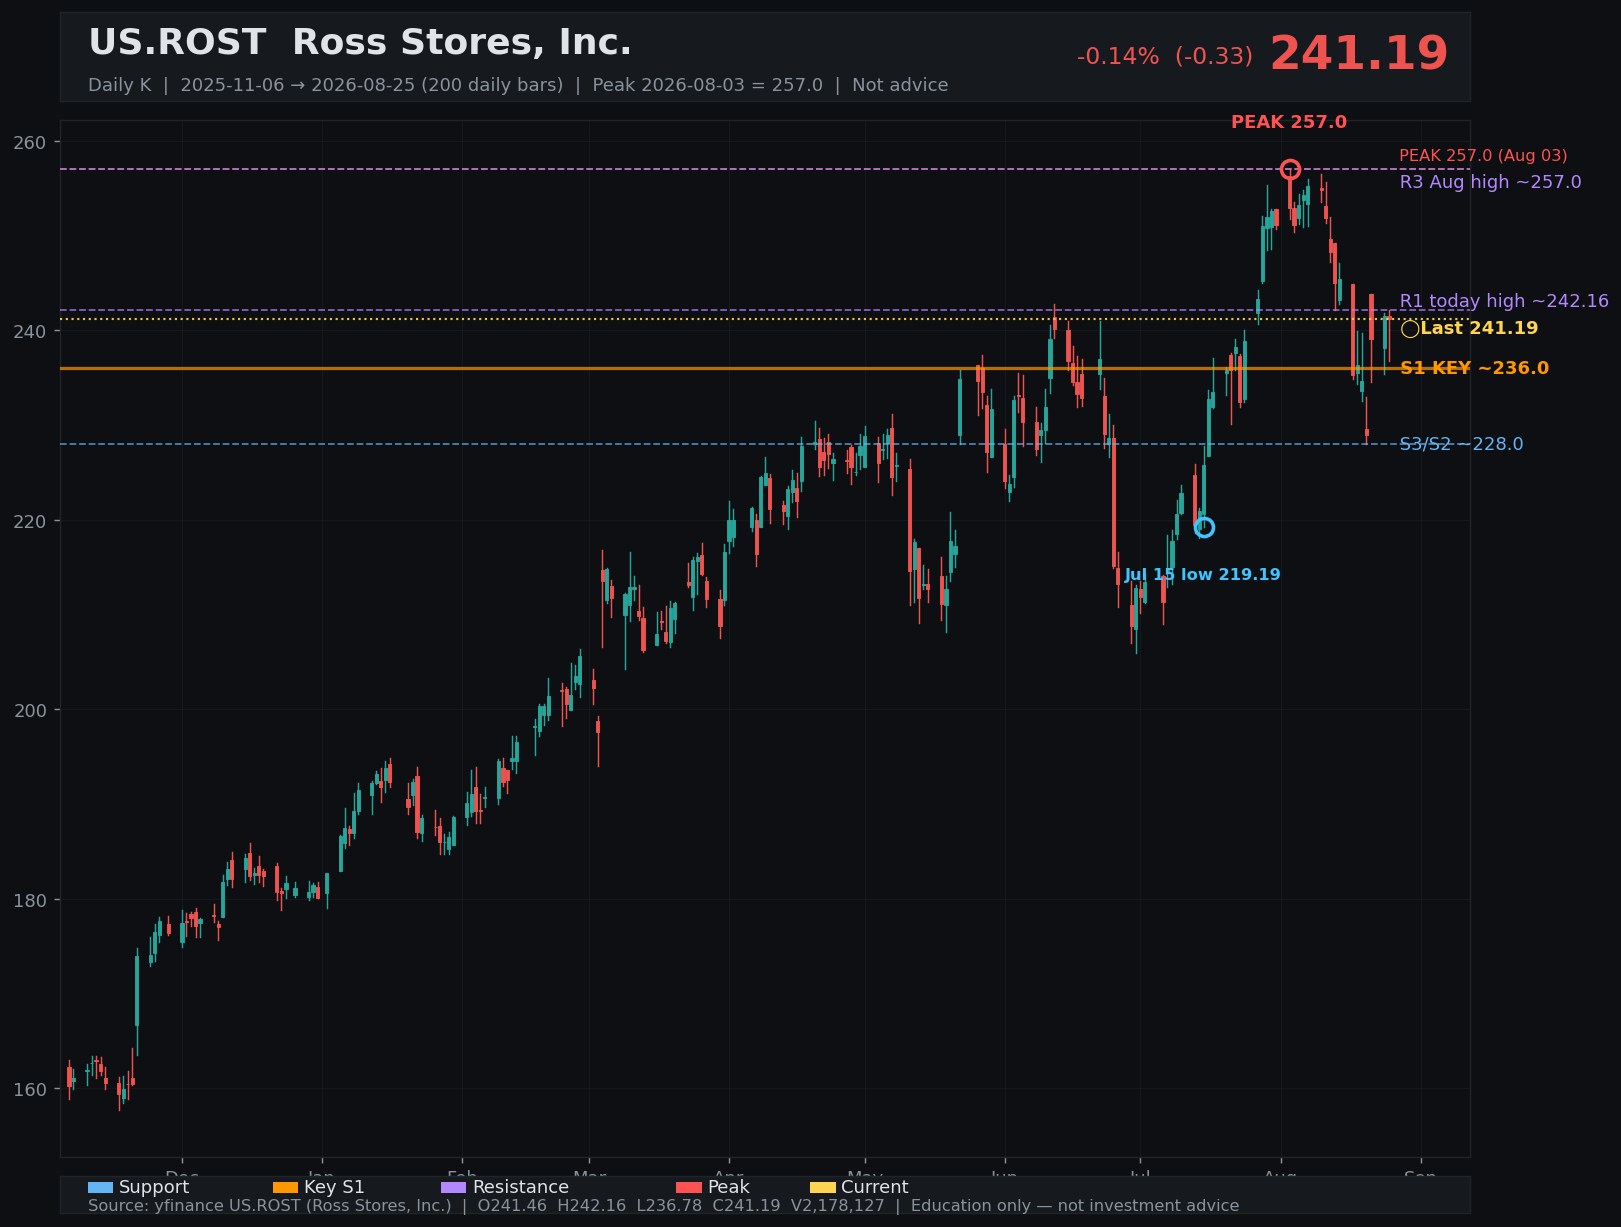This screenshot has width=1621, height=1227.
Task: Click the 220 y-axis tick label
Action: click(31, 521)
